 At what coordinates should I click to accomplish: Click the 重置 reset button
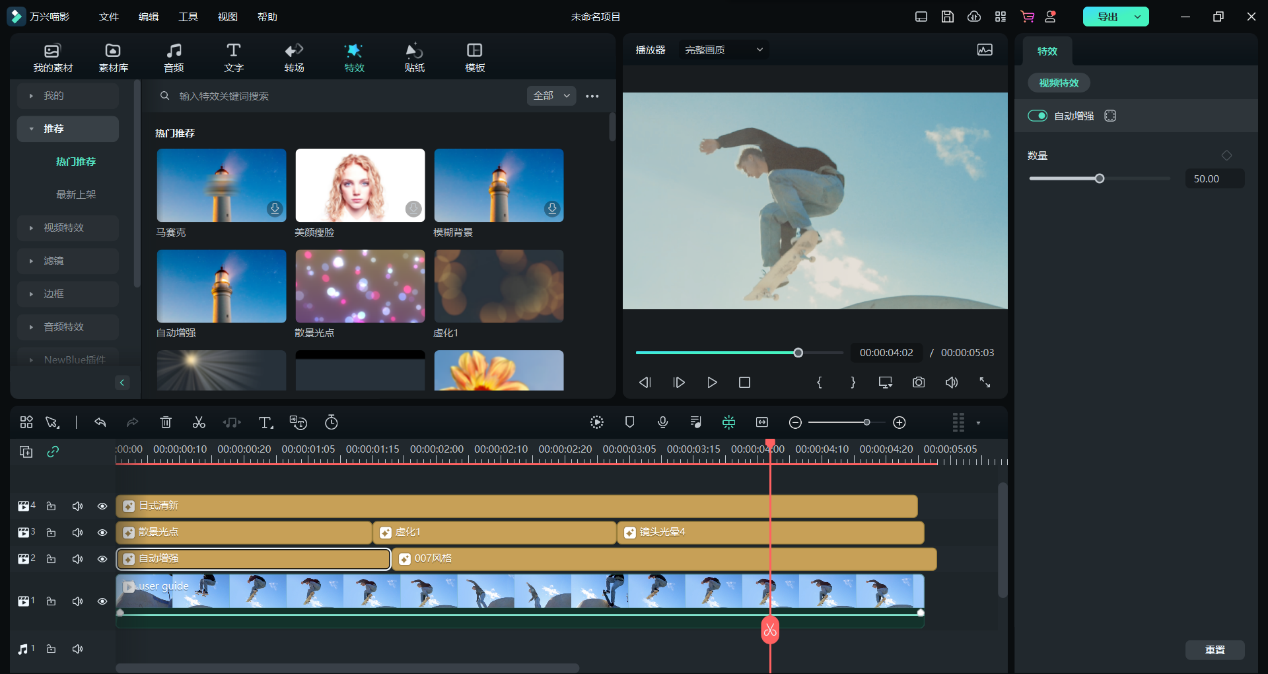click(1215, 650)
